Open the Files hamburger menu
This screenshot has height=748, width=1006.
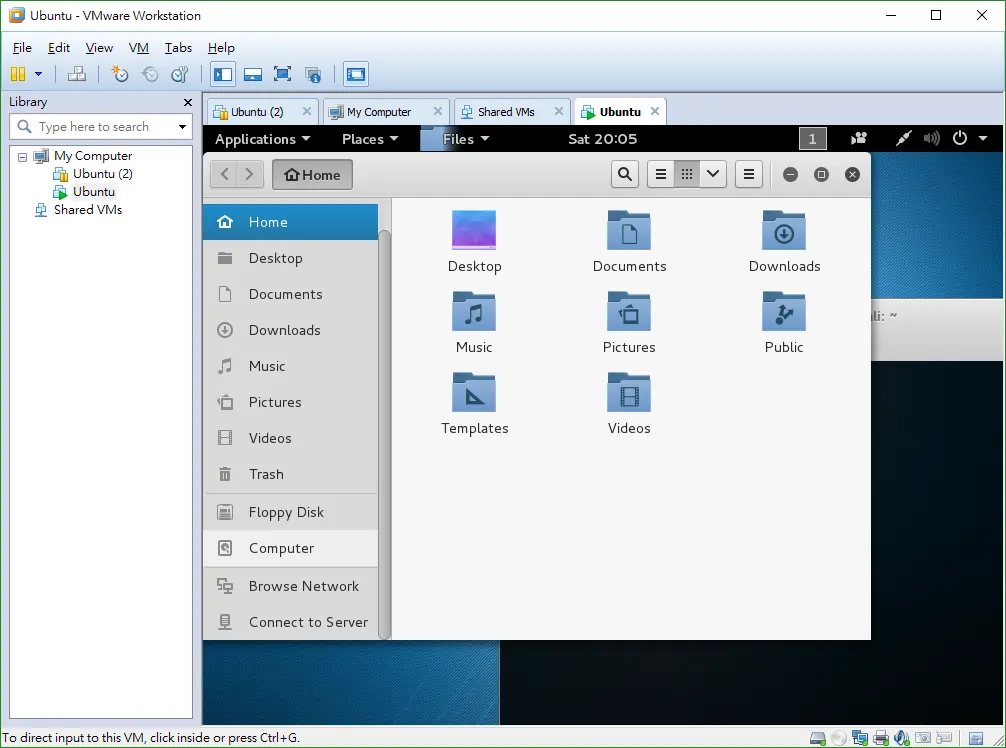[749, 174]
